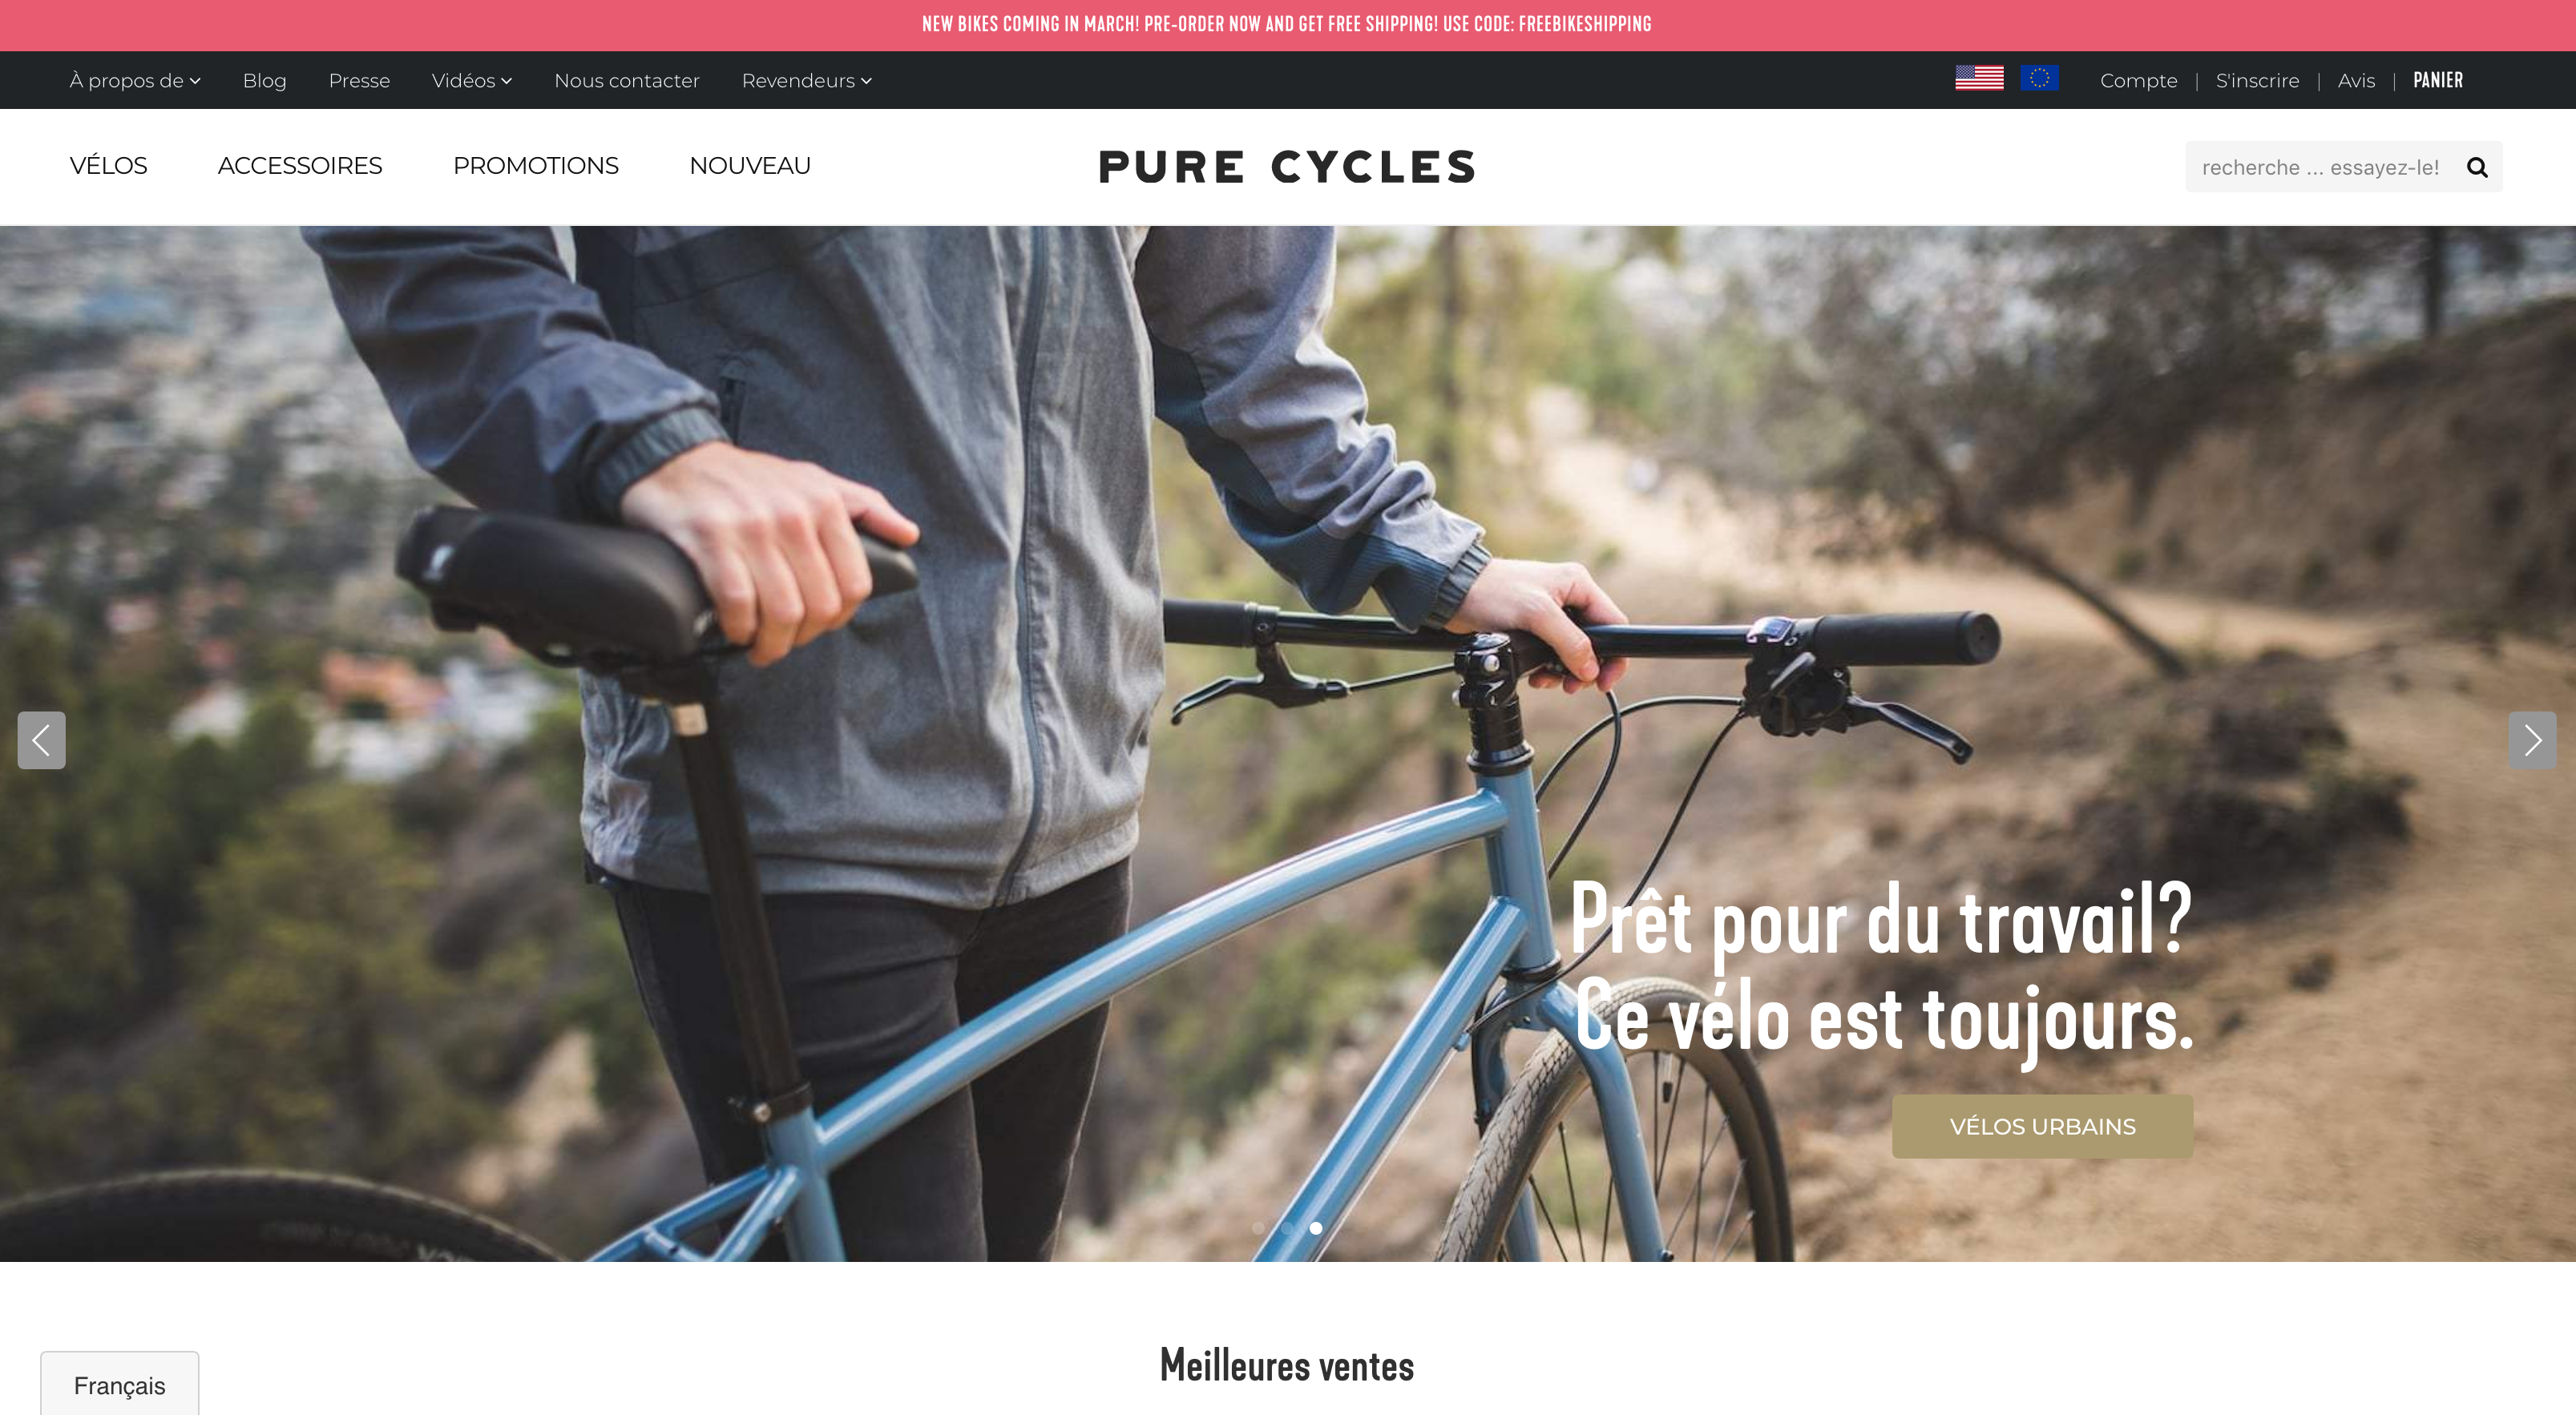Viewport: 2576px width, 1415px height.
Task: Click the S'inscrire link
Action: click(2257, 80)
